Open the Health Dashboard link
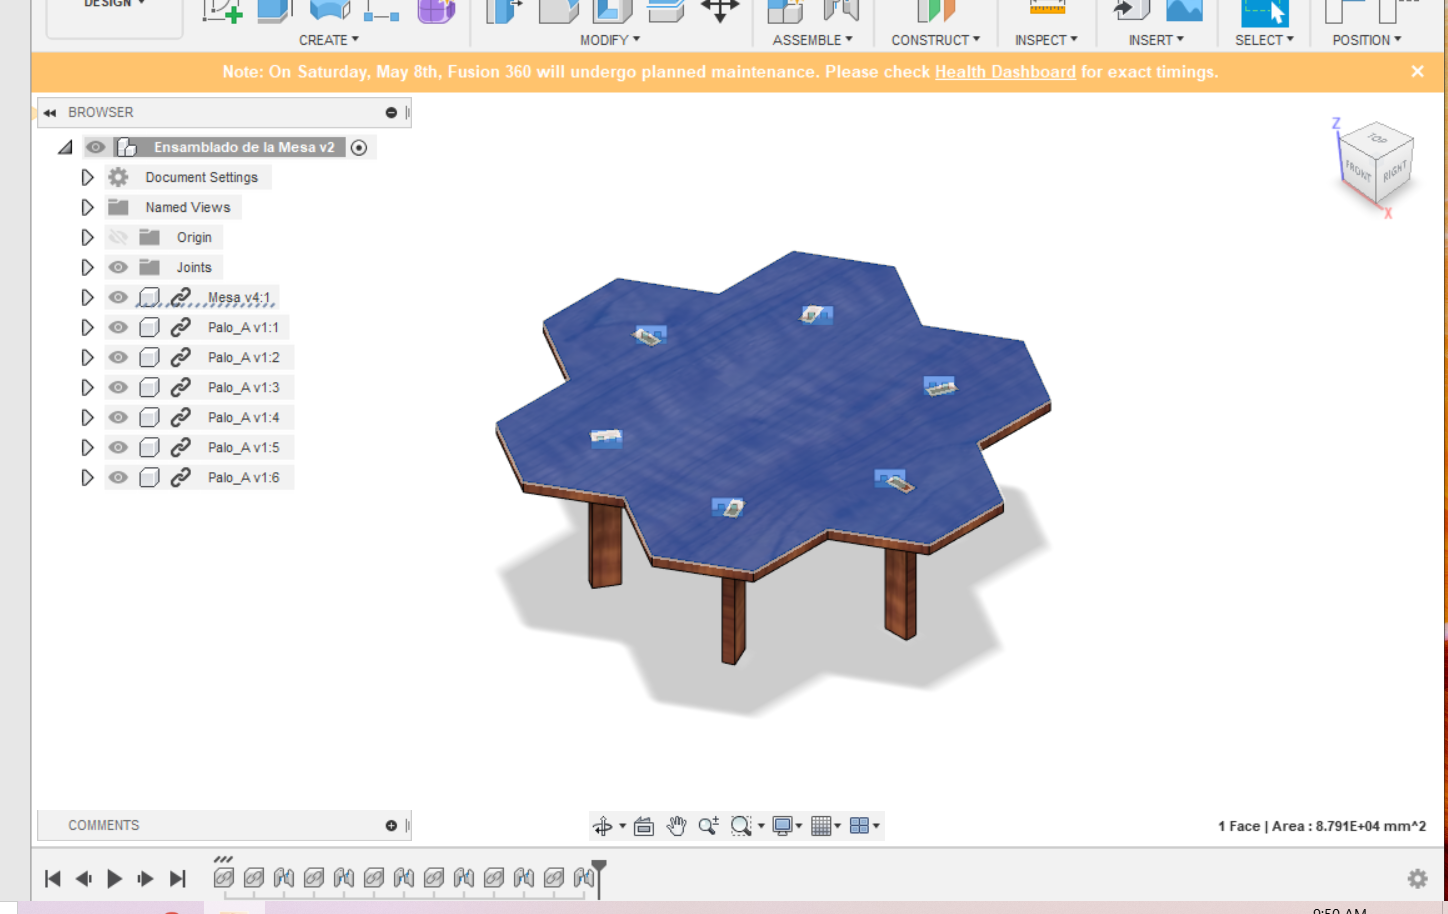This screenshot has width=1448, height=914. 1005,72
